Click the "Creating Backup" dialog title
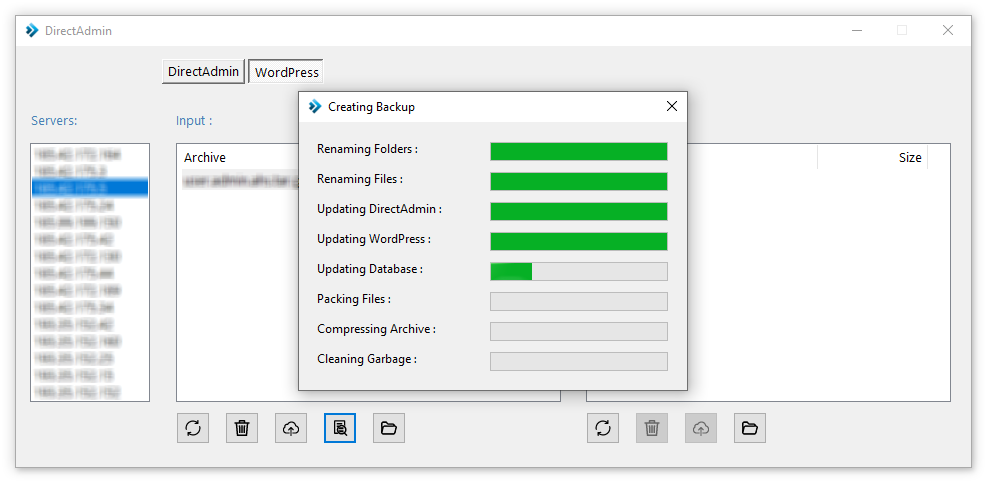This screenshot has height=483, width=987. click(371, 107)
